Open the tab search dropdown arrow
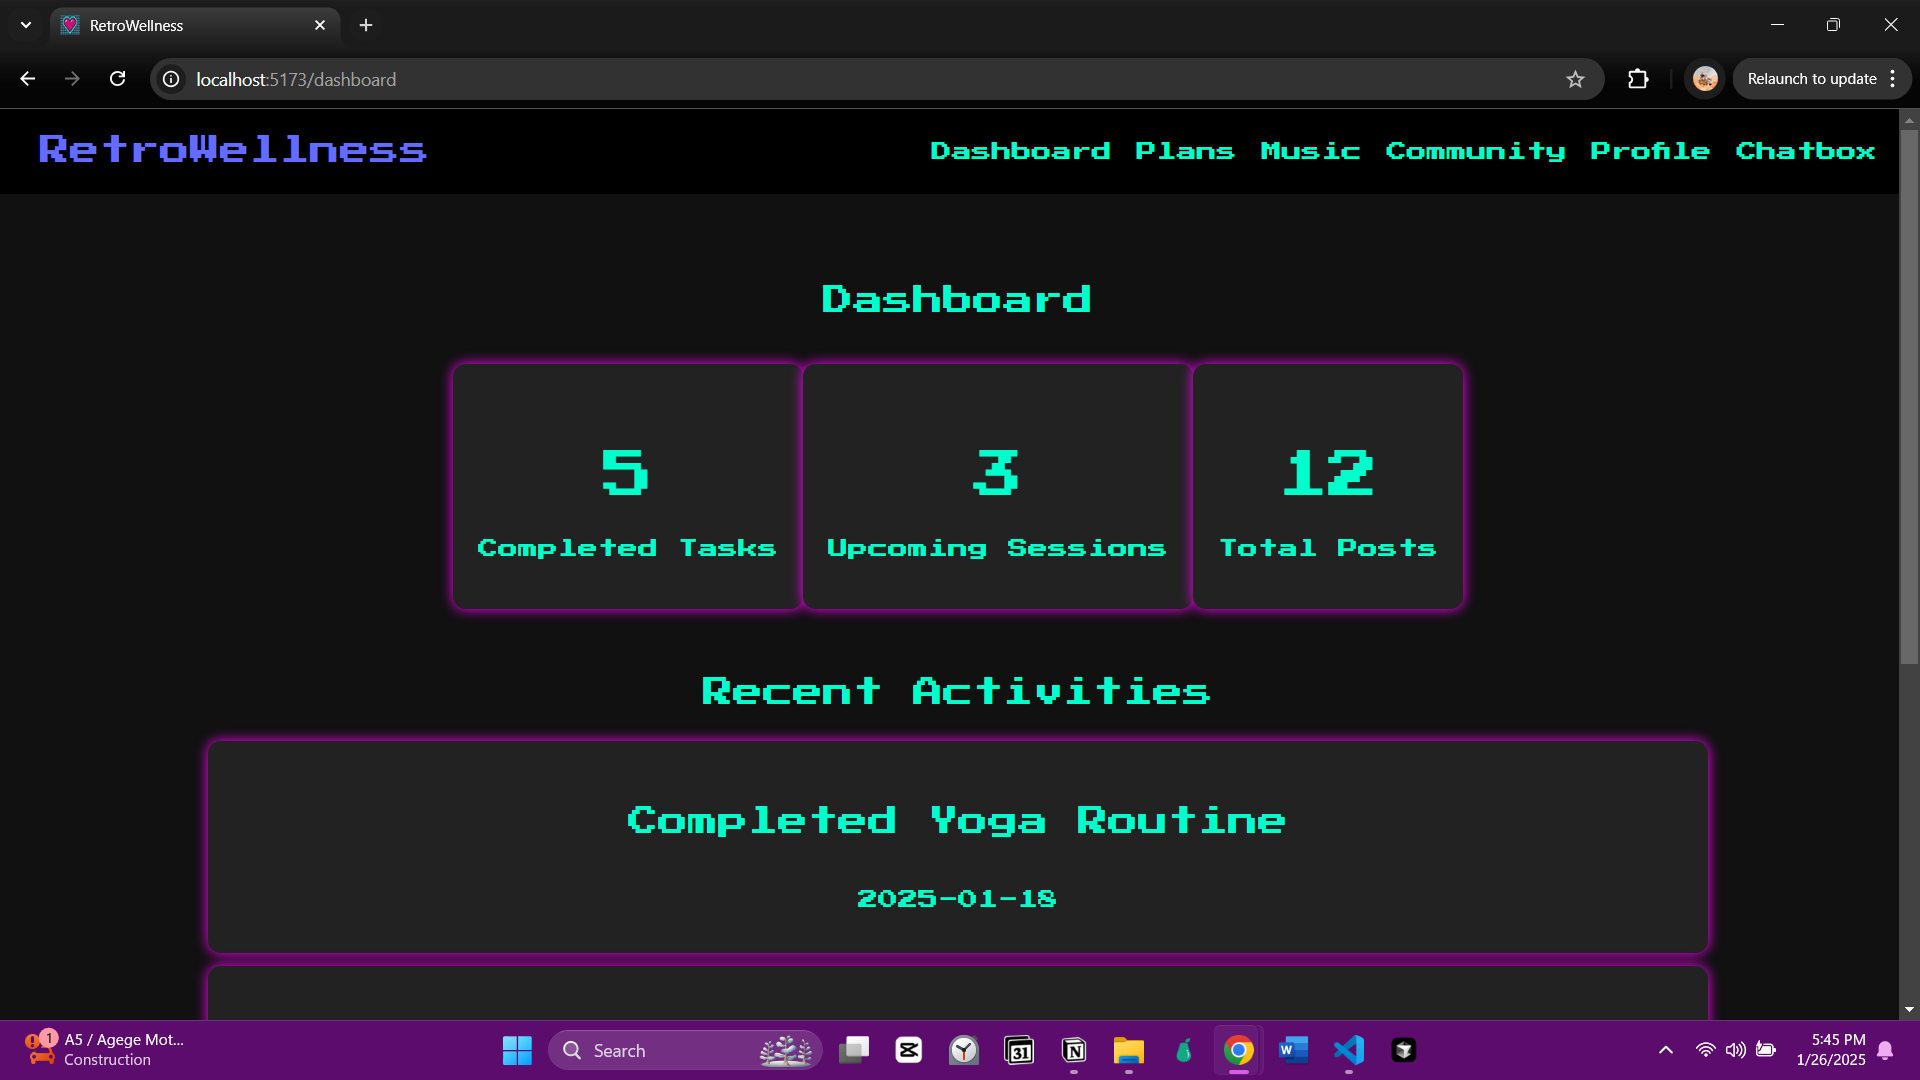The image size is (1920, 1080). [x=26, y=25]
